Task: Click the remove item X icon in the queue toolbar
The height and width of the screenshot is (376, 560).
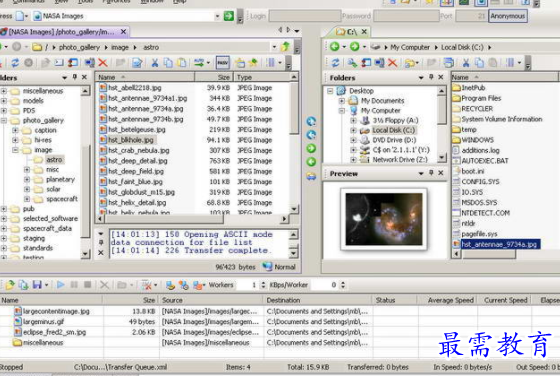Action: click(104, 285)
